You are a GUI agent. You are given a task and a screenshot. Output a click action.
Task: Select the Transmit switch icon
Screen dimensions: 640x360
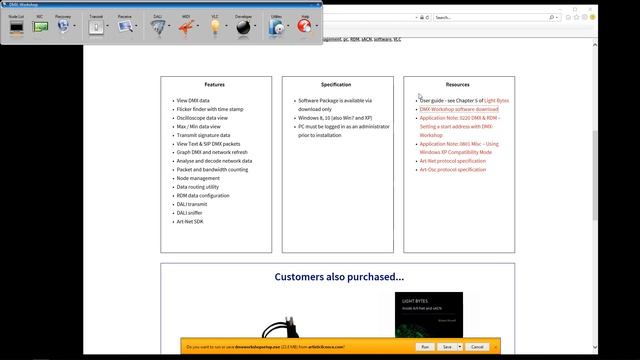pos(96,27)
